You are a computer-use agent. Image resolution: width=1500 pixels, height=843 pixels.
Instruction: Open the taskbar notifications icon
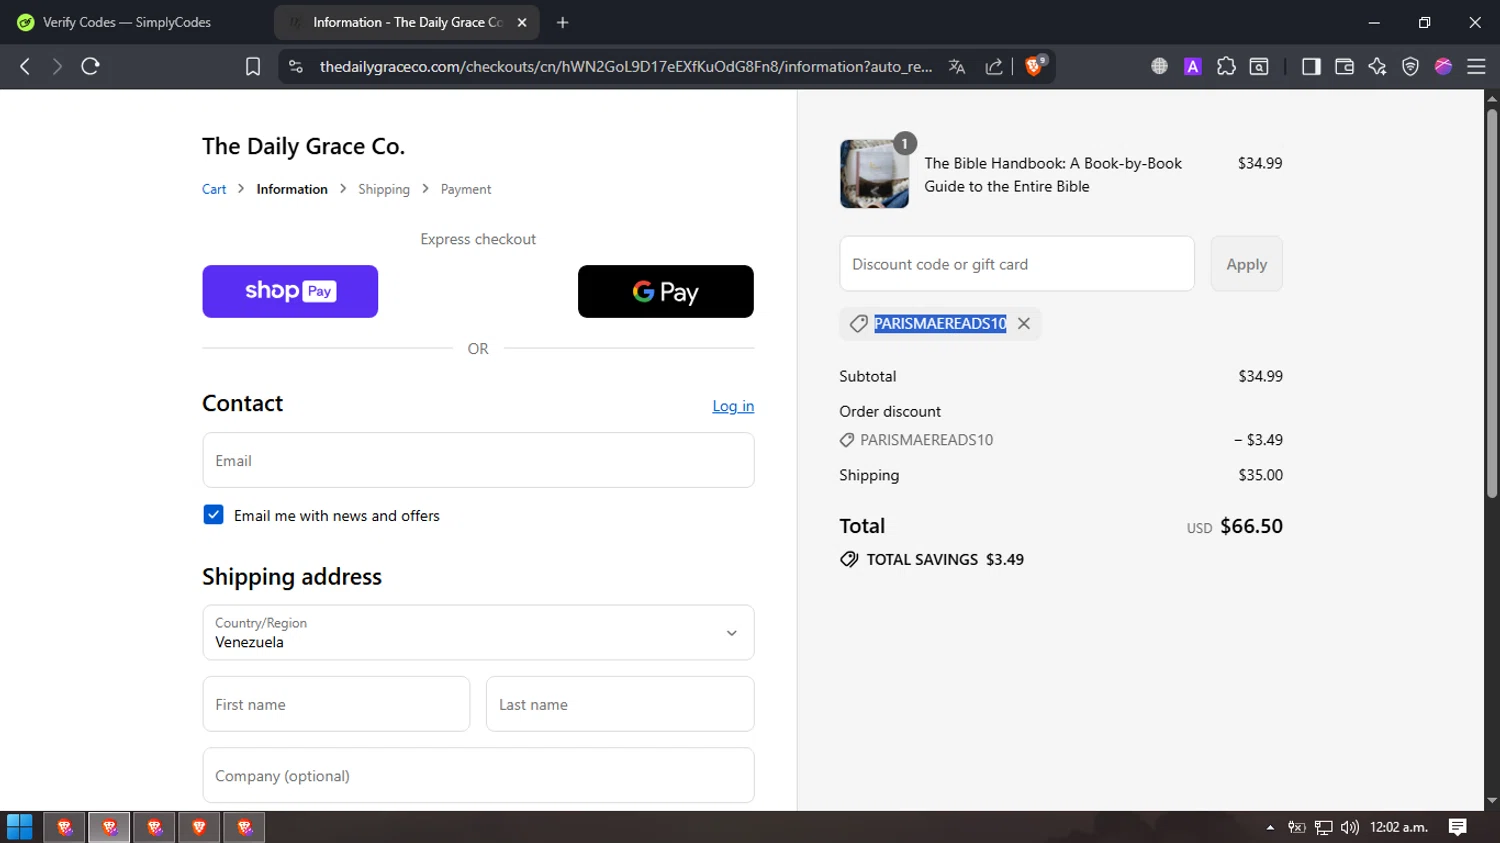1457,827
